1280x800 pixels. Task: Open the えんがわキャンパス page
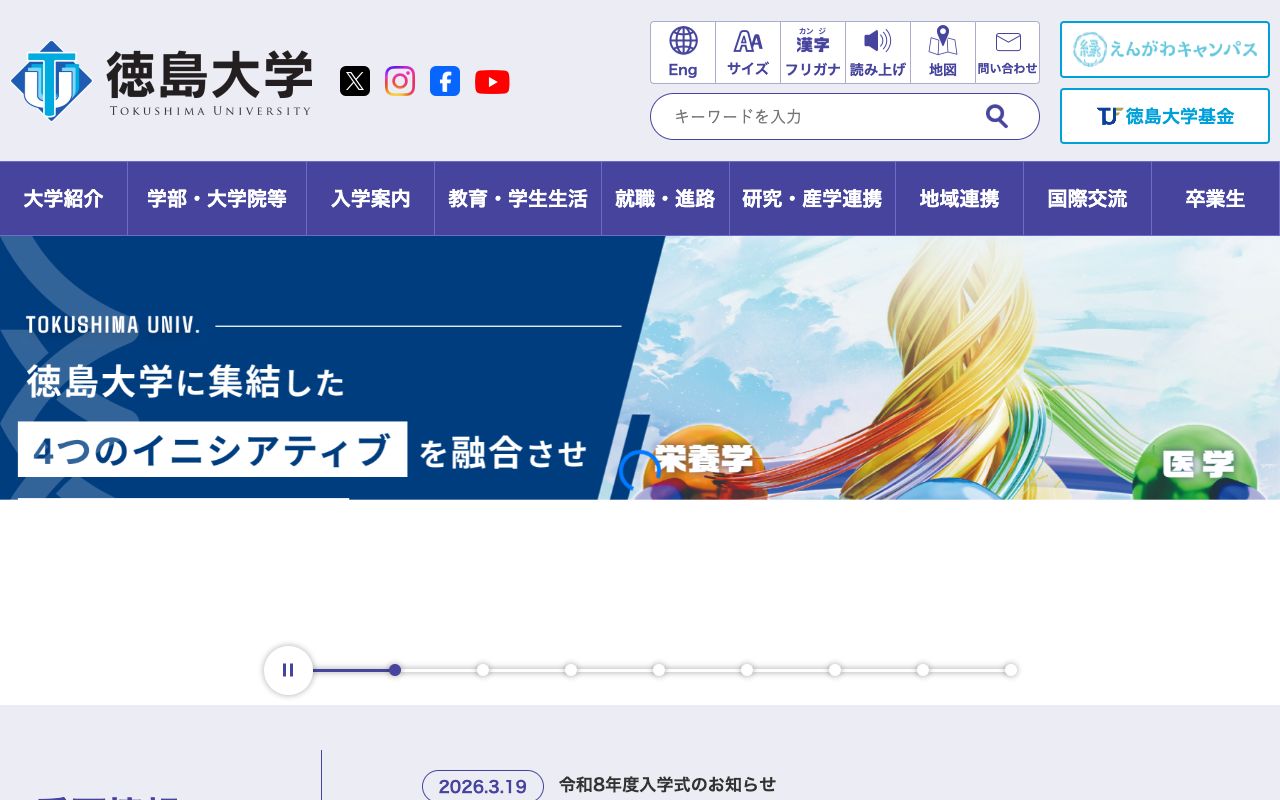click(x=1164, y=49)
